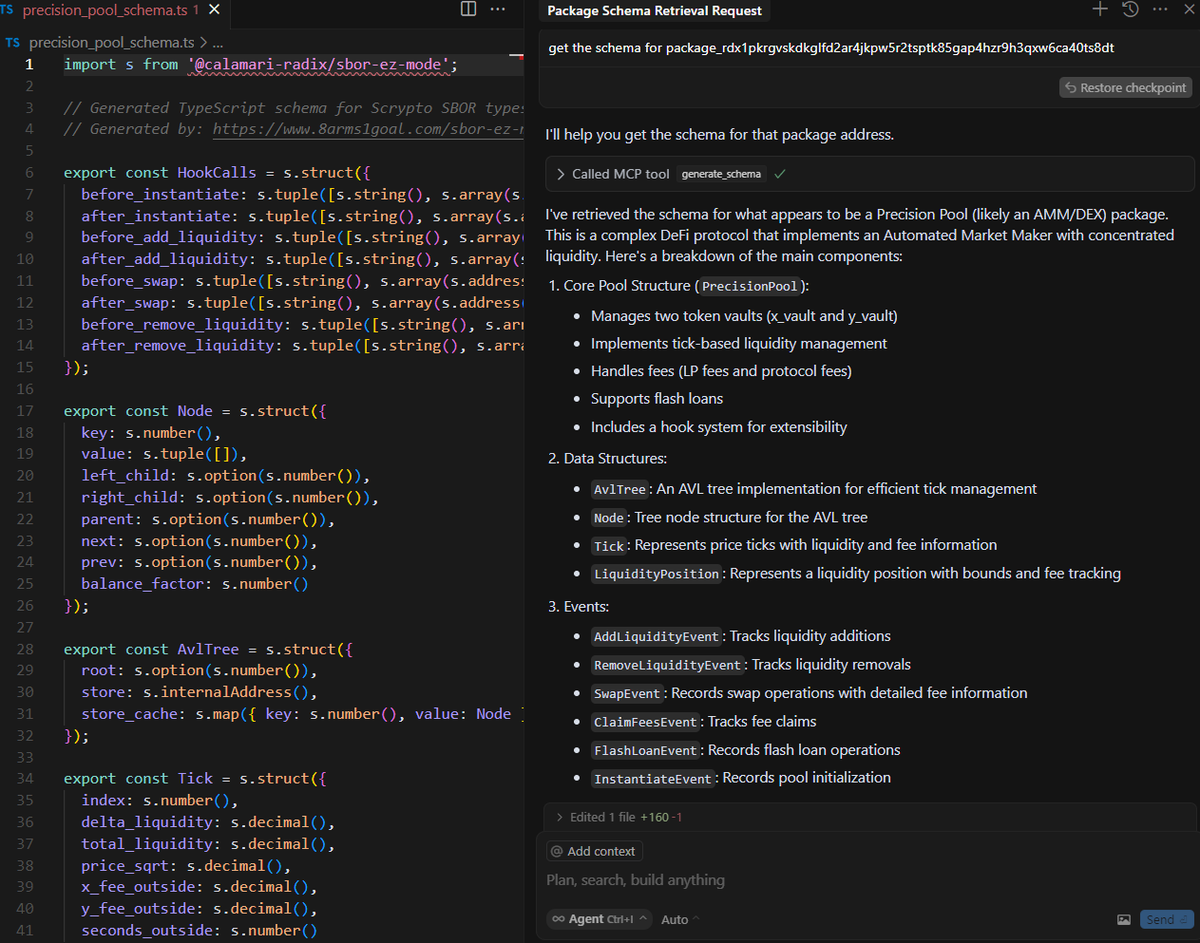The image size is (1200, 943).
Task: Click the LiquidityPosition inline code in chat
Action: [657, 574]
